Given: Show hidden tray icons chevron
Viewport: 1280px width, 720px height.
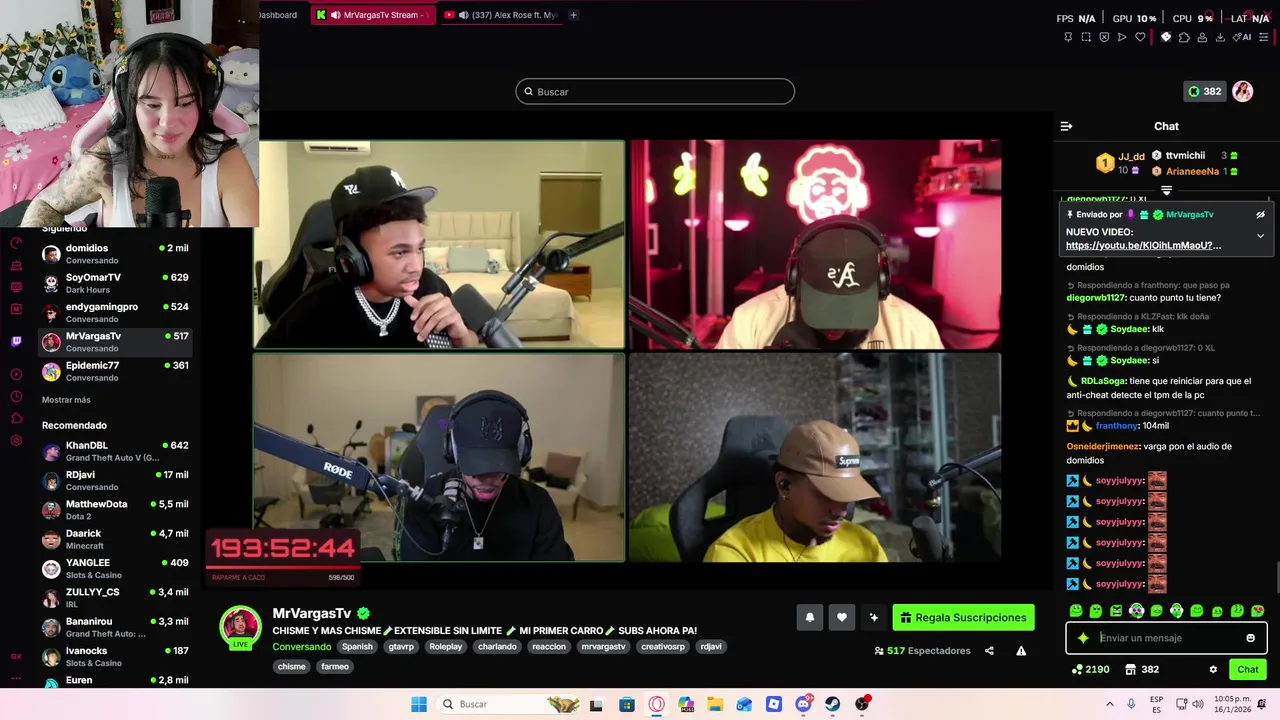Looking at the screenshot, I should [x=1111, y=704].
